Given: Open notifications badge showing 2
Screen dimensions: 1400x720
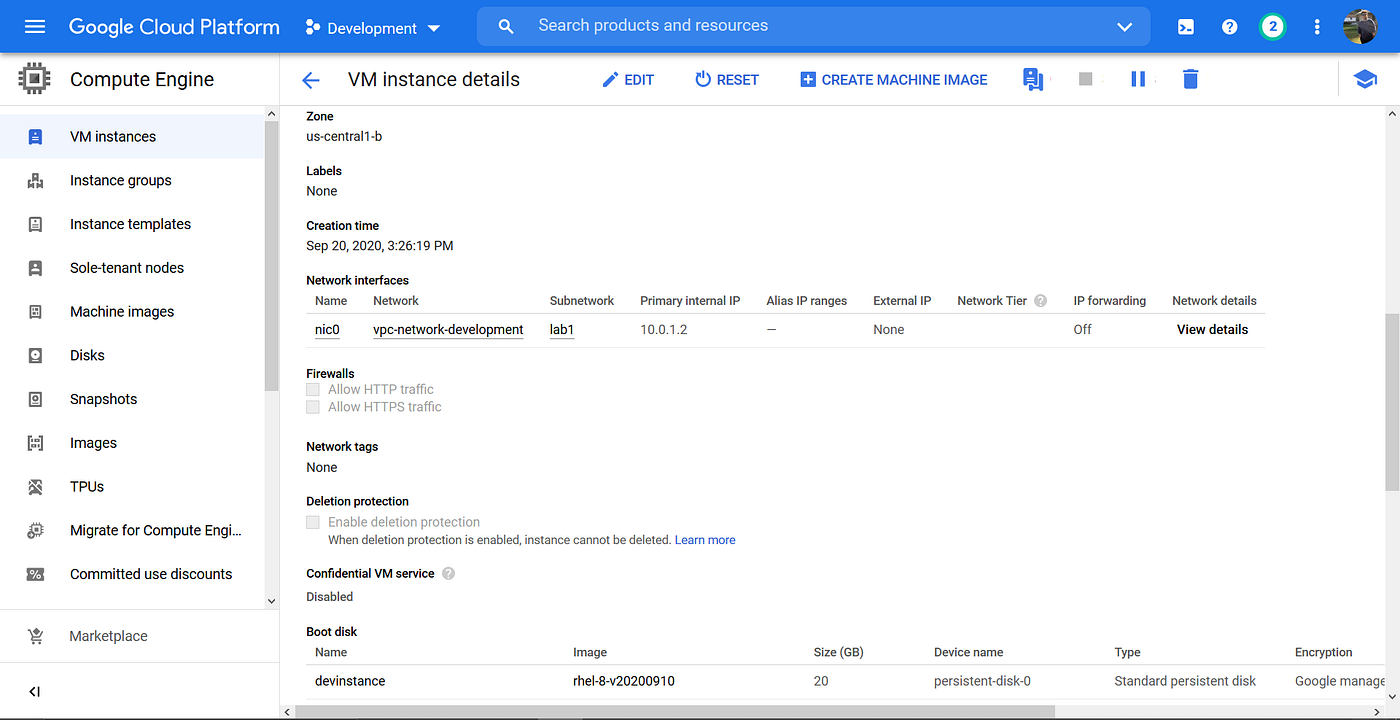Looking at the screenshot, I should pos(1272,27).
